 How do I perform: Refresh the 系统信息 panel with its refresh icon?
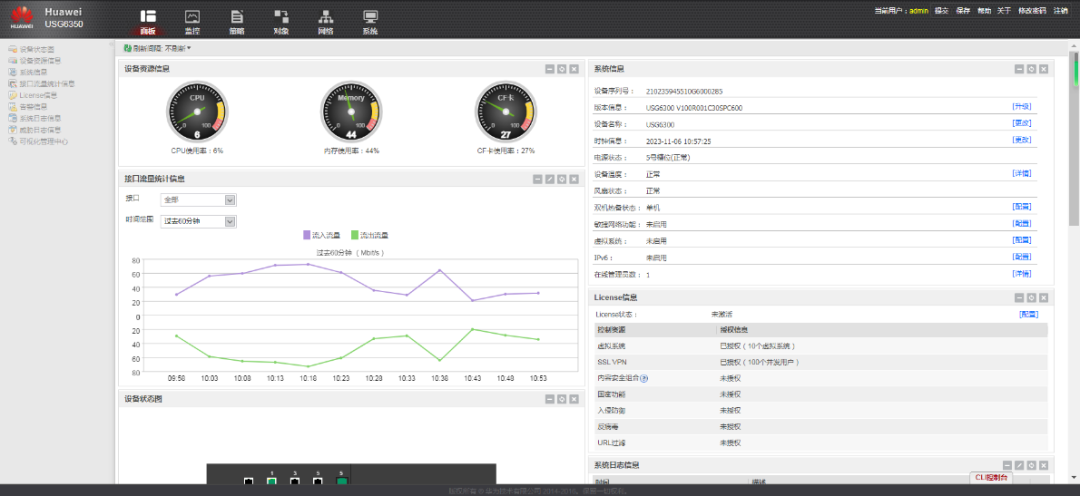pos(1031,69)
